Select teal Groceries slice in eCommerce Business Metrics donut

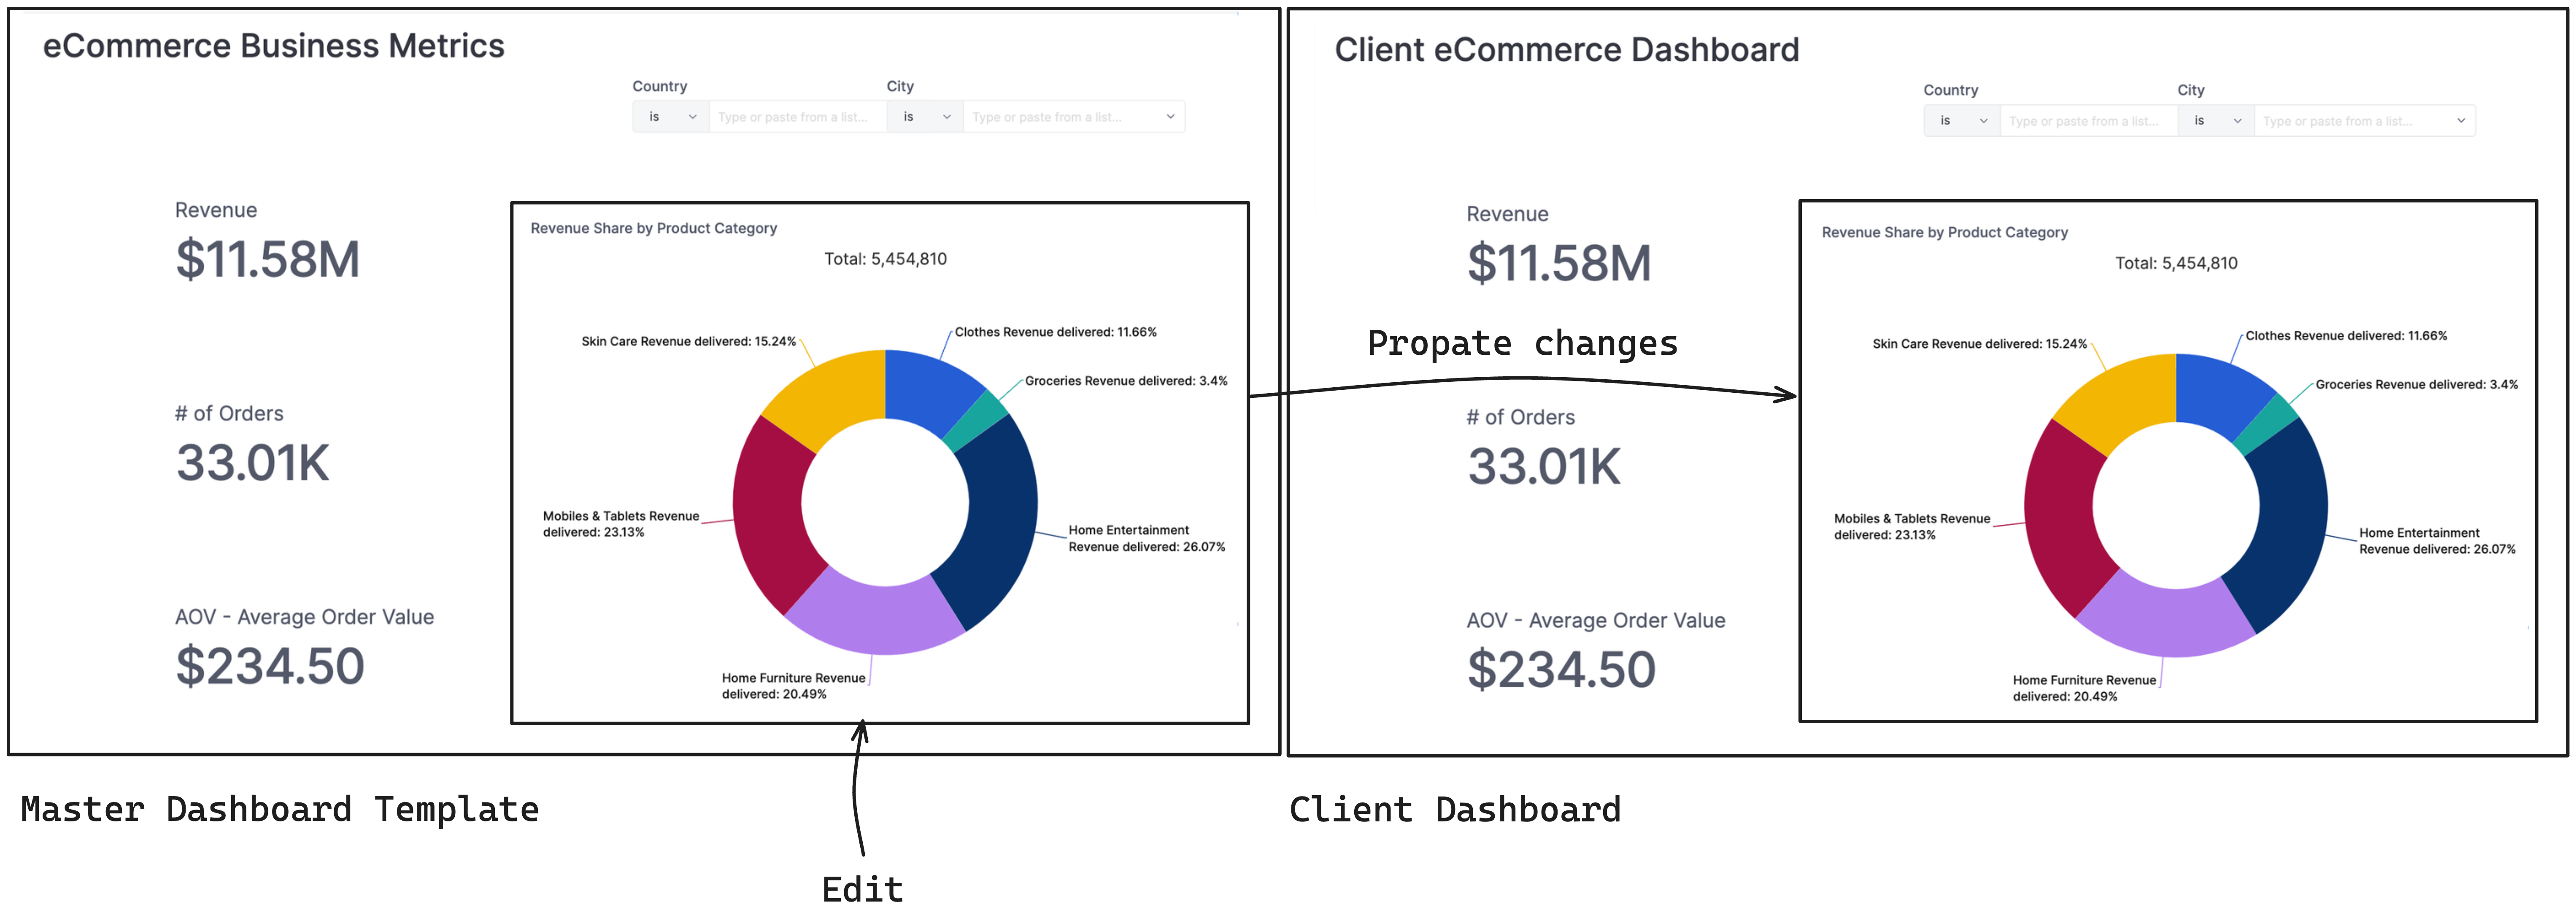point(975,421)
